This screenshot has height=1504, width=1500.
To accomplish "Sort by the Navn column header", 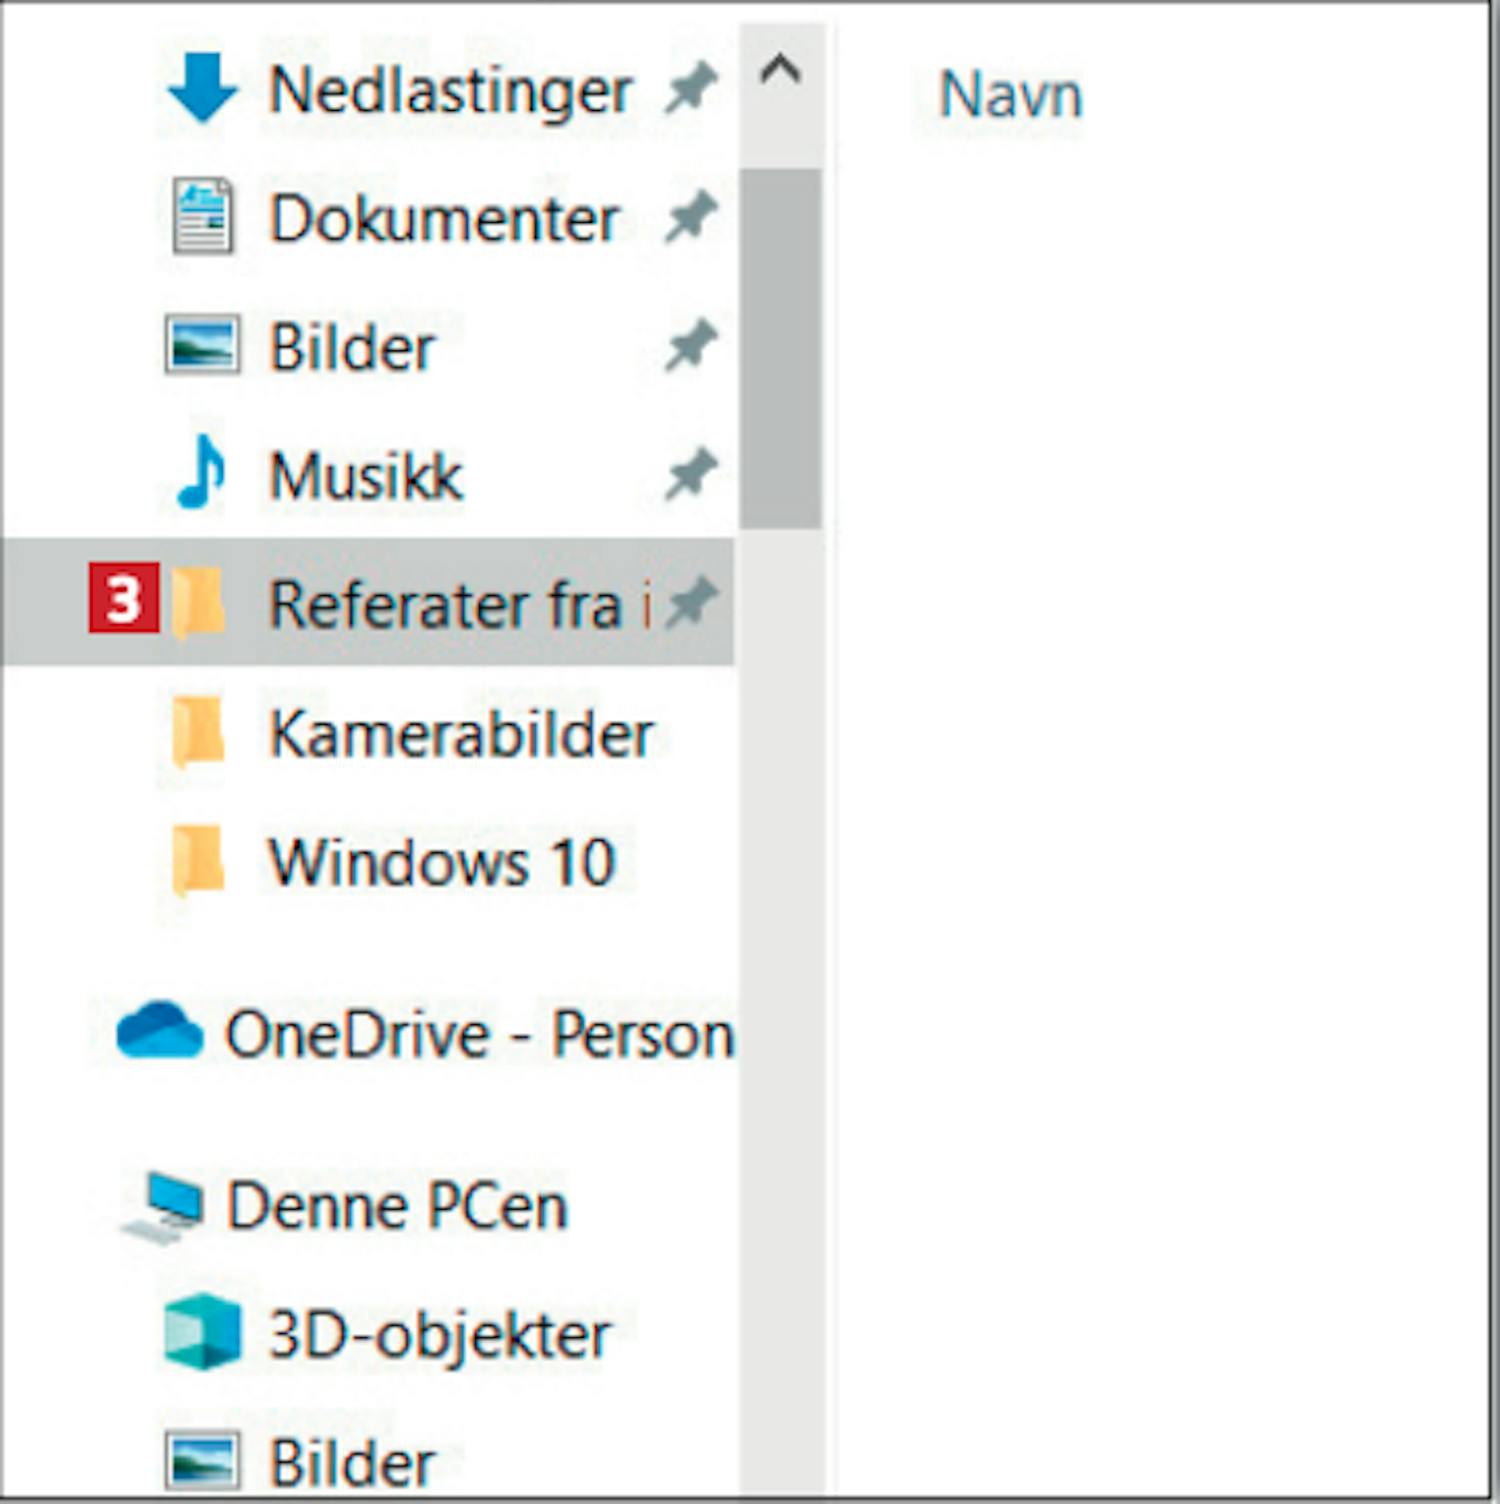I will 1010,96.
